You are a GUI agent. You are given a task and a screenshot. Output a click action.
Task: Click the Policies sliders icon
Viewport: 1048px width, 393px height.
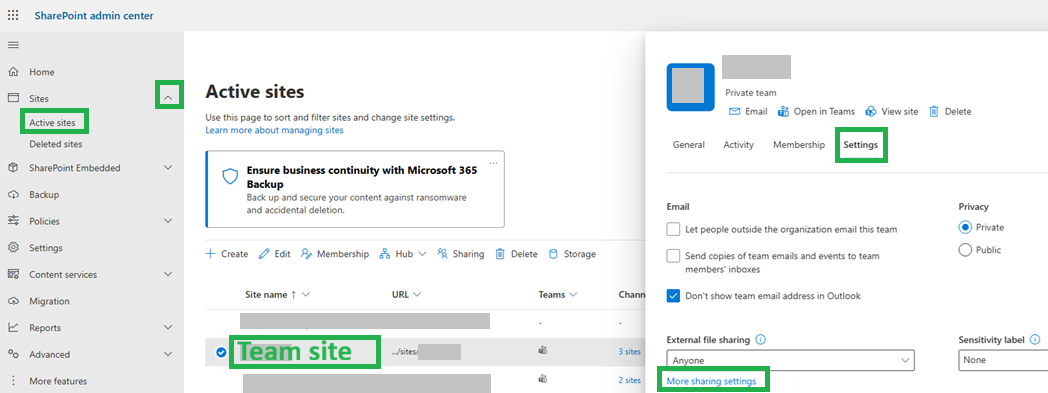(13, 221)
